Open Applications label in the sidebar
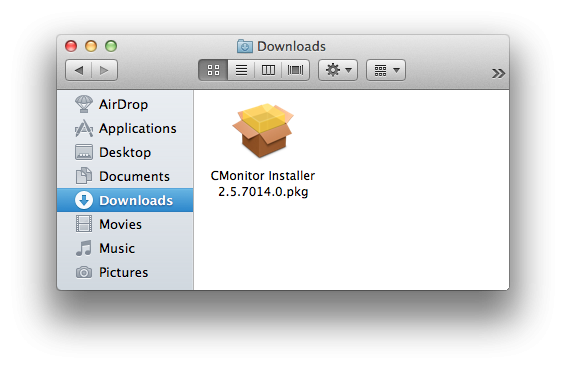 (138, 129)
